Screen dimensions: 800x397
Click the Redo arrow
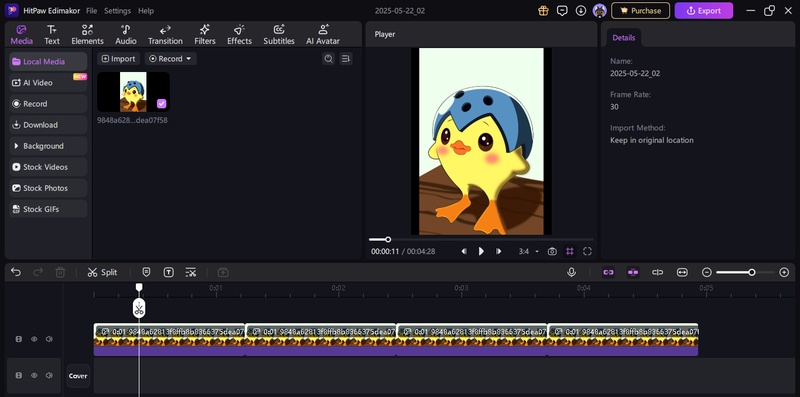tap(38, 272)
